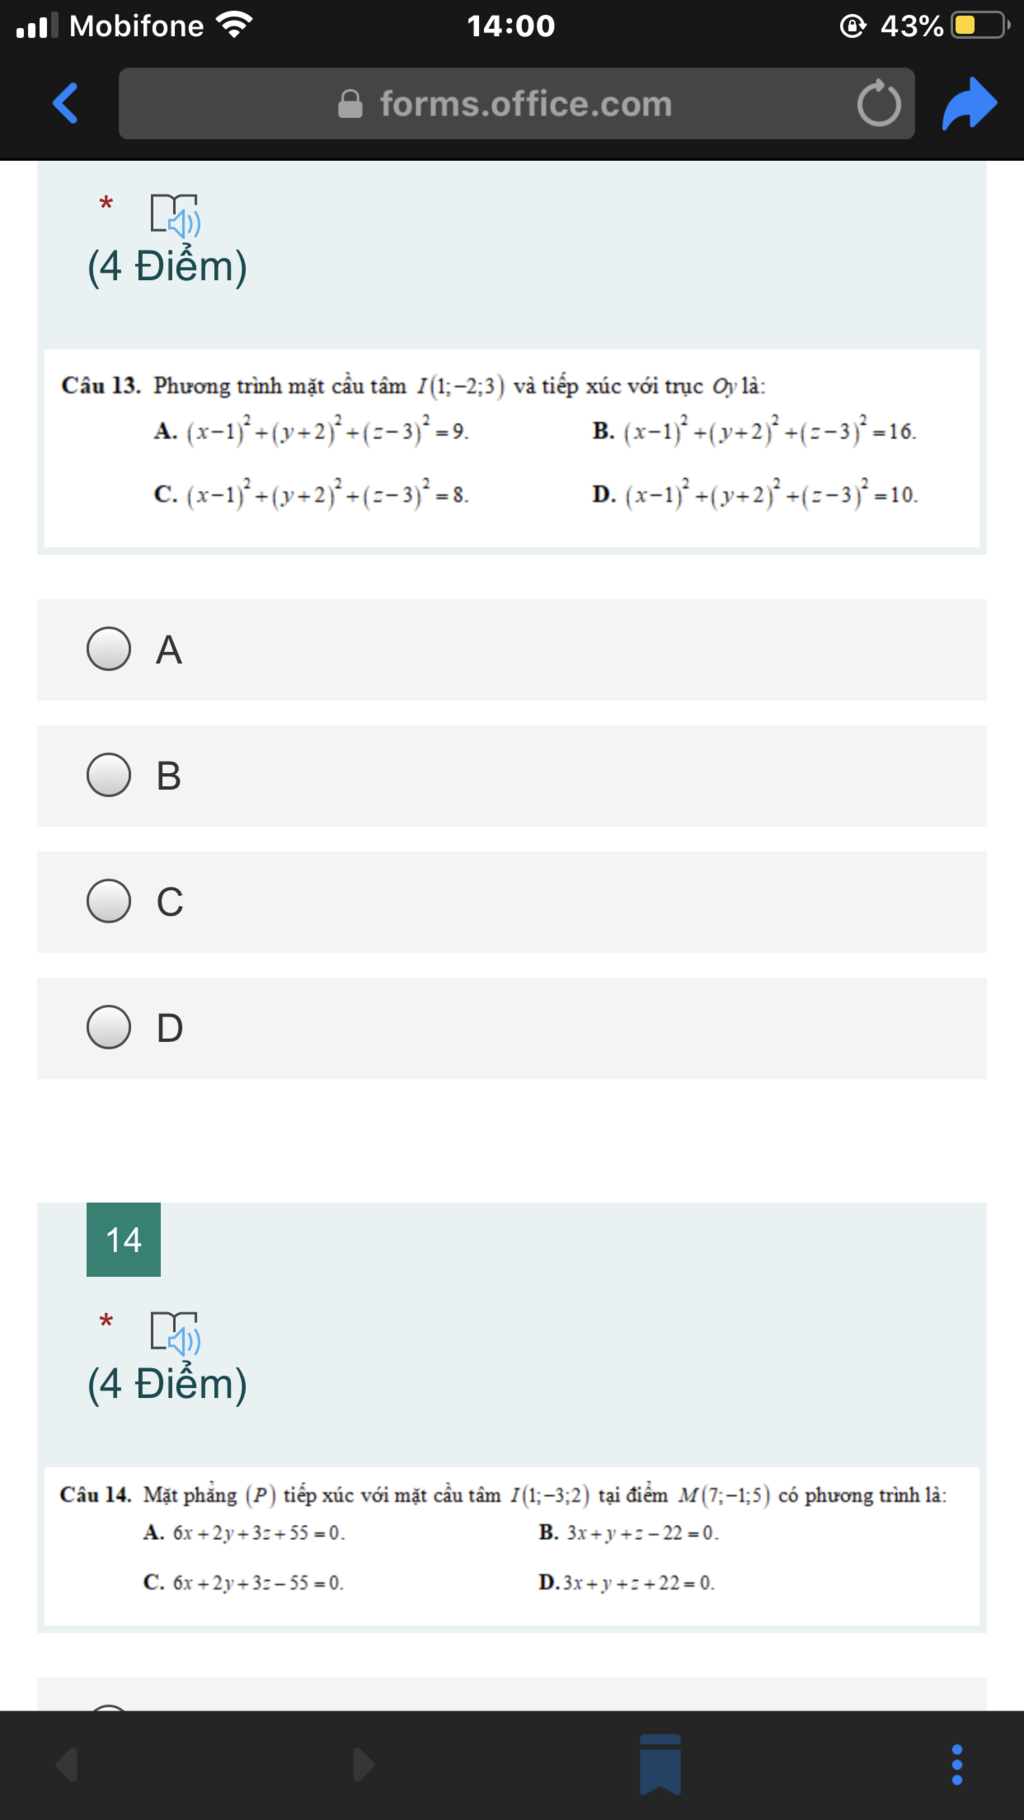Image resolution: width=1024 pixels, height=1820 pixels.
Task: Choose option D radio button
Action: [x=109, y=1027]
